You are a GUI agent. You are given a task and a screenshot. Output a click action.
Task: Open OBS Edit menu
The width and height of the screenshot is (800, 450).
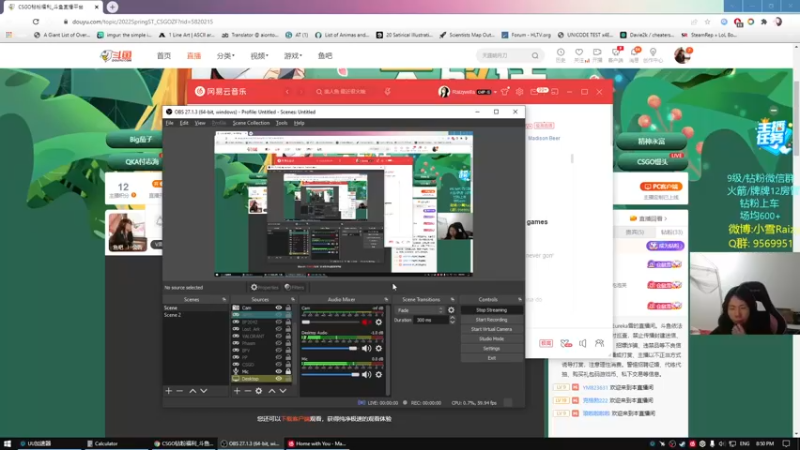coord(184,123)
